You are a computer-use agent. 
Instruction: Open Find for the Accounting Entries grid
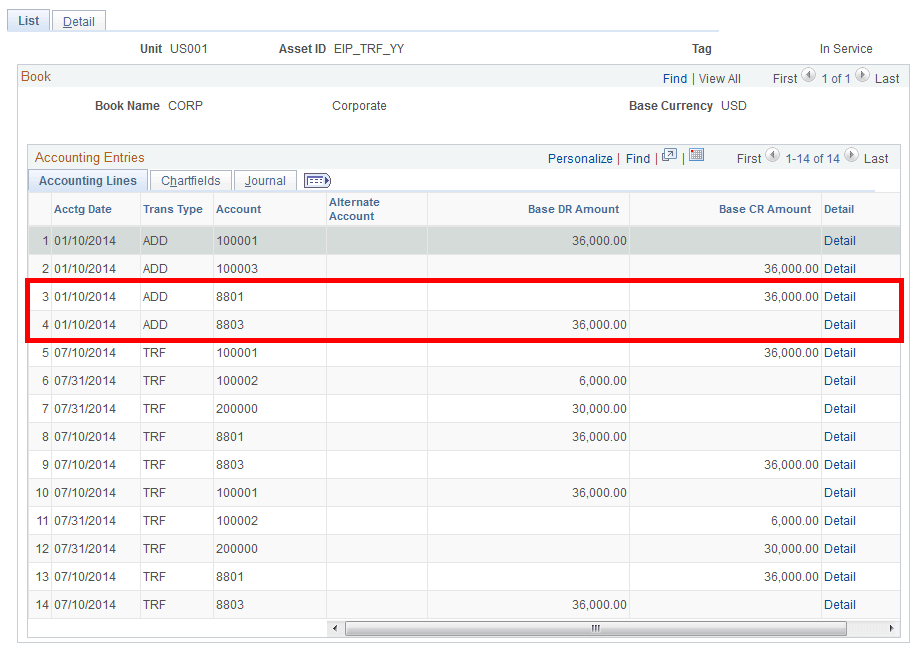[638, 158]
